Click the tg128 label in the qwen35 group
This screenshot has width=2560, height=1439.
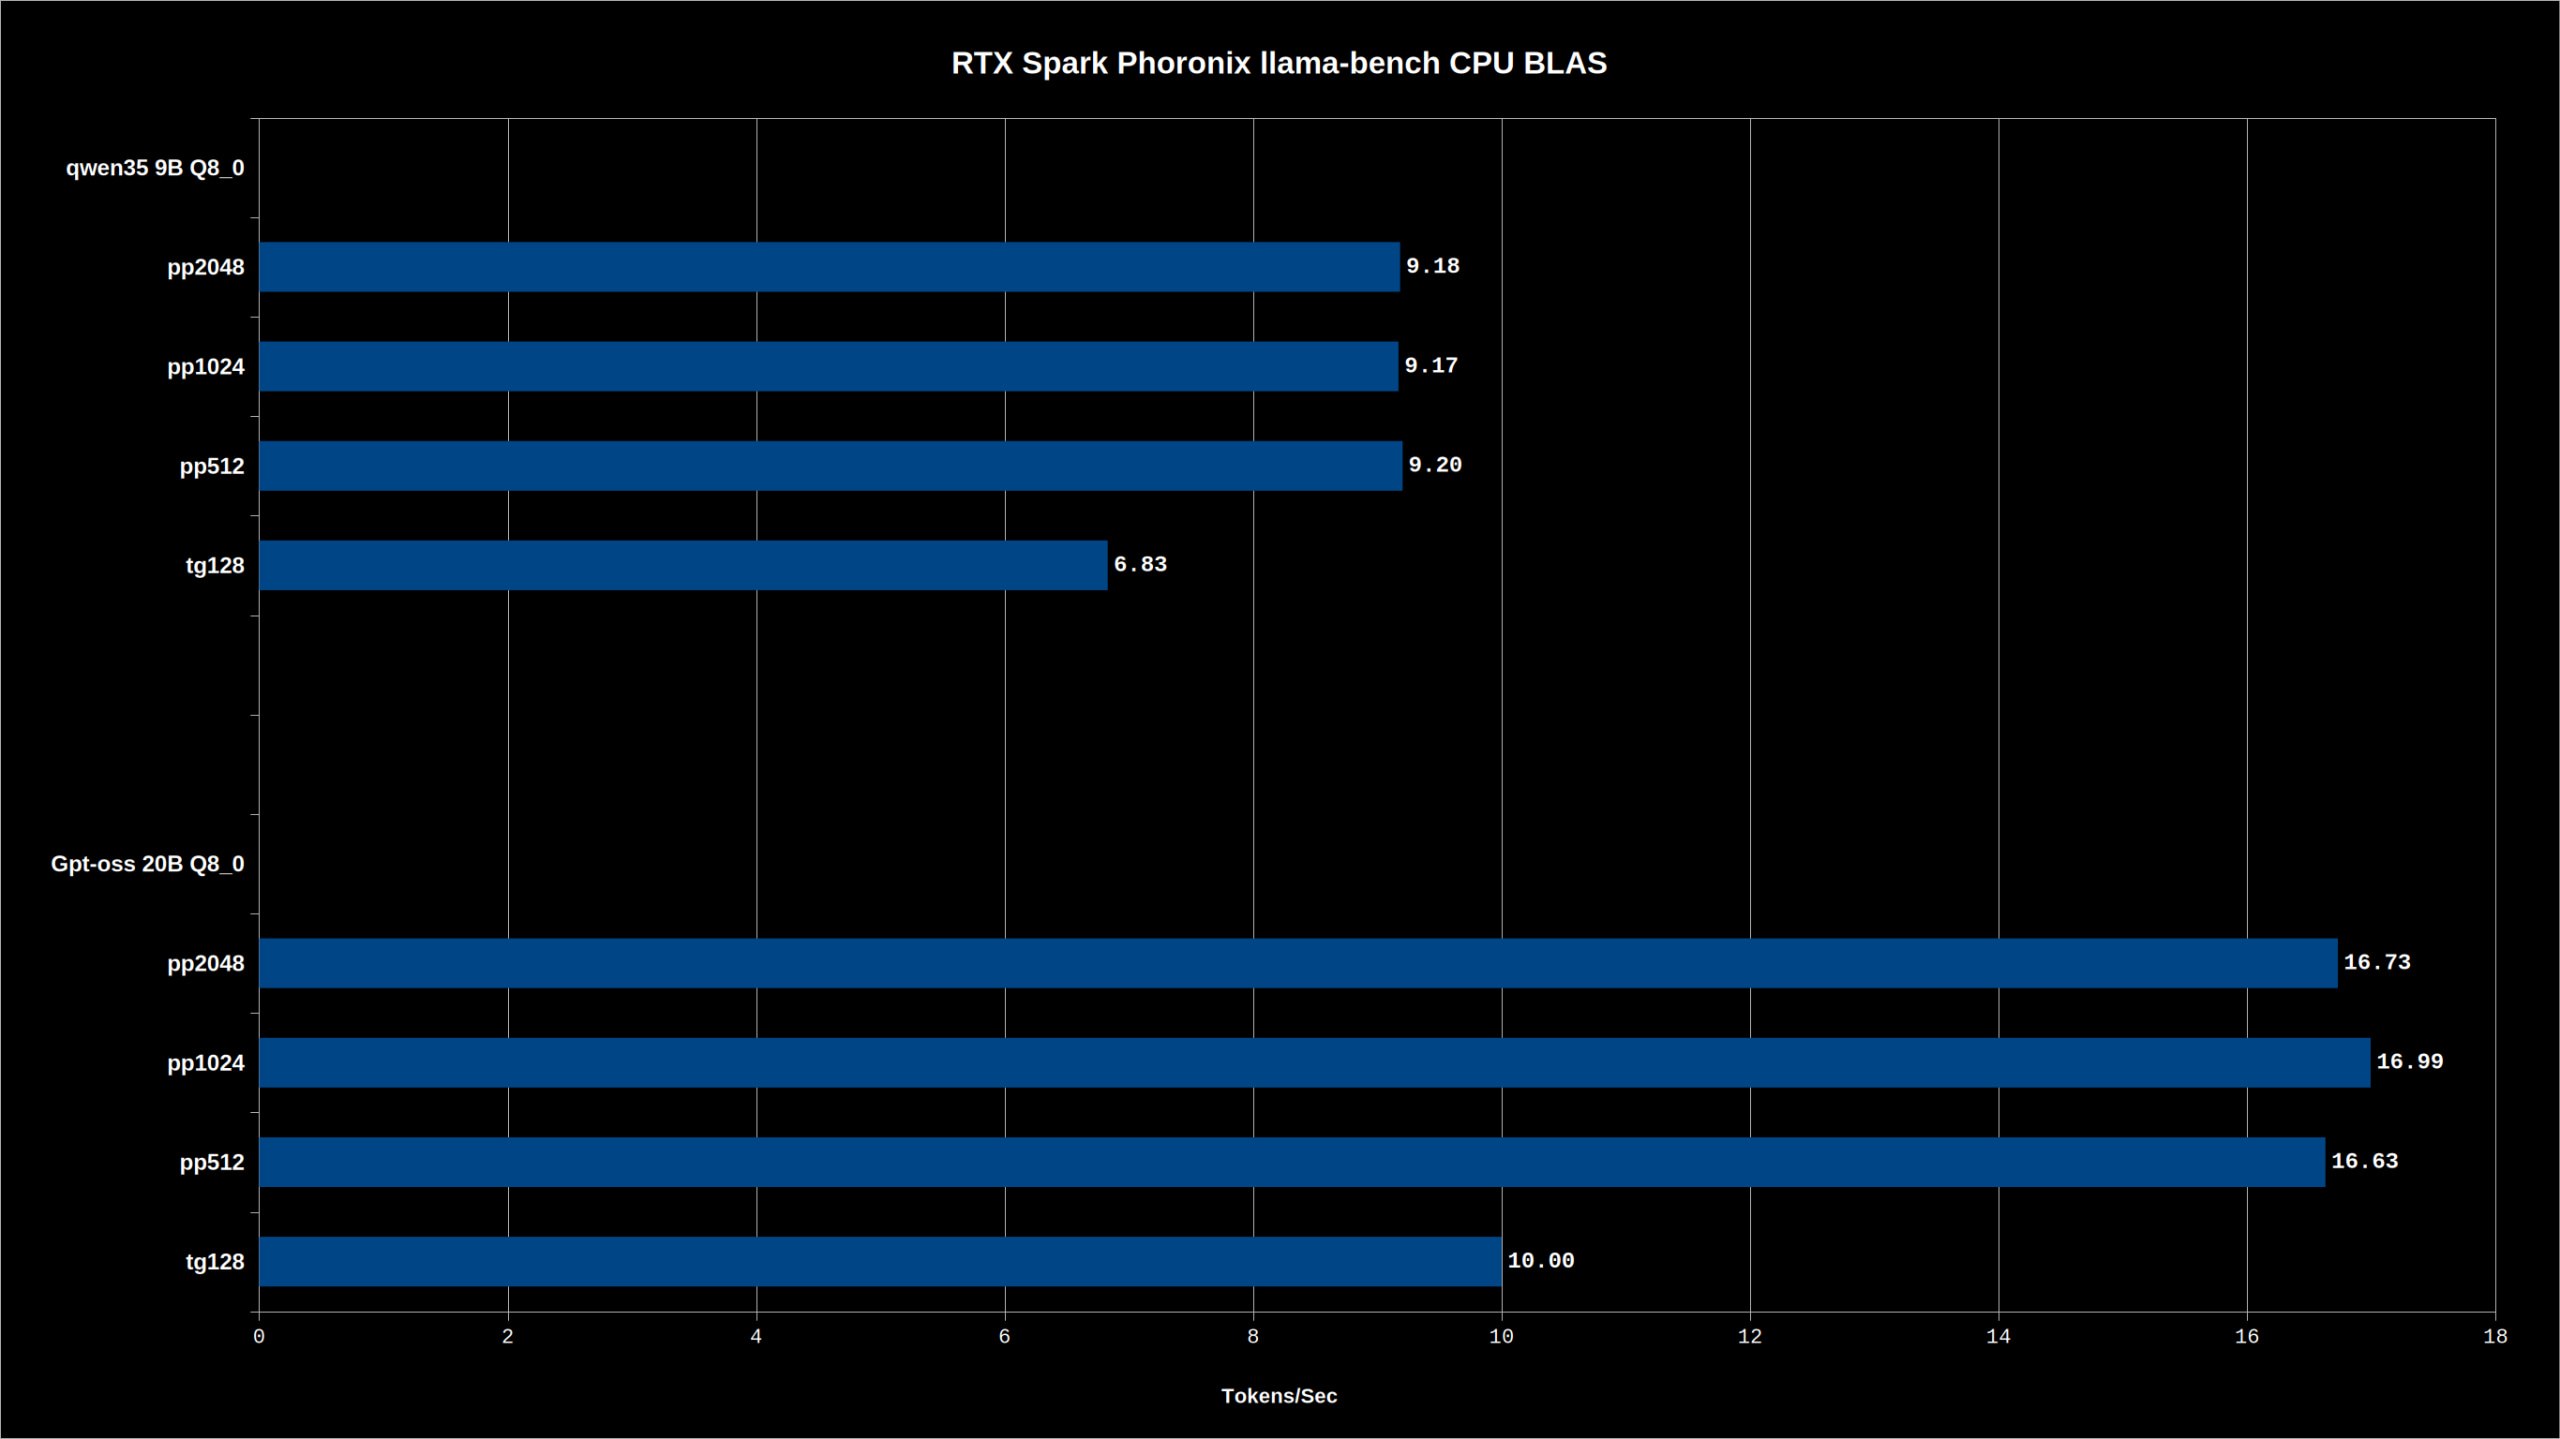215,566
